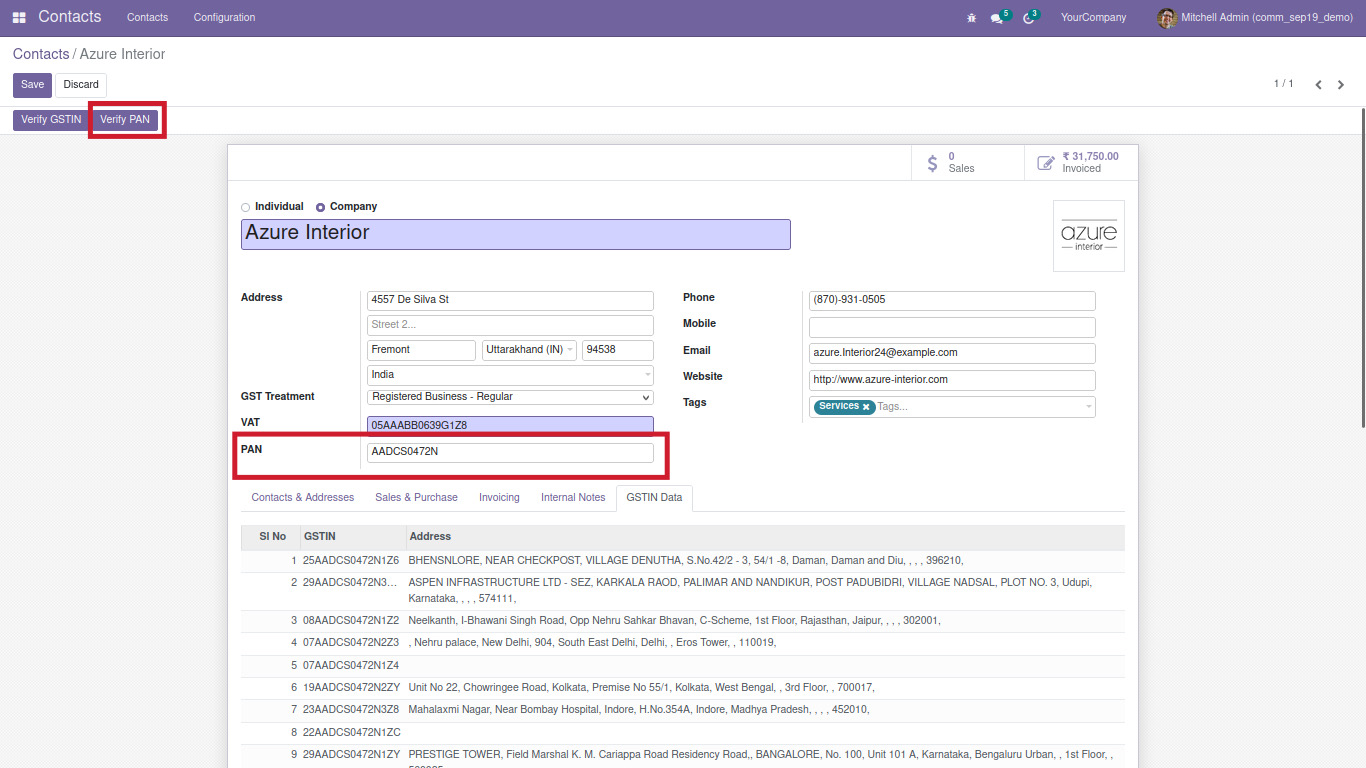Select the Company radio option

point(321,207)
